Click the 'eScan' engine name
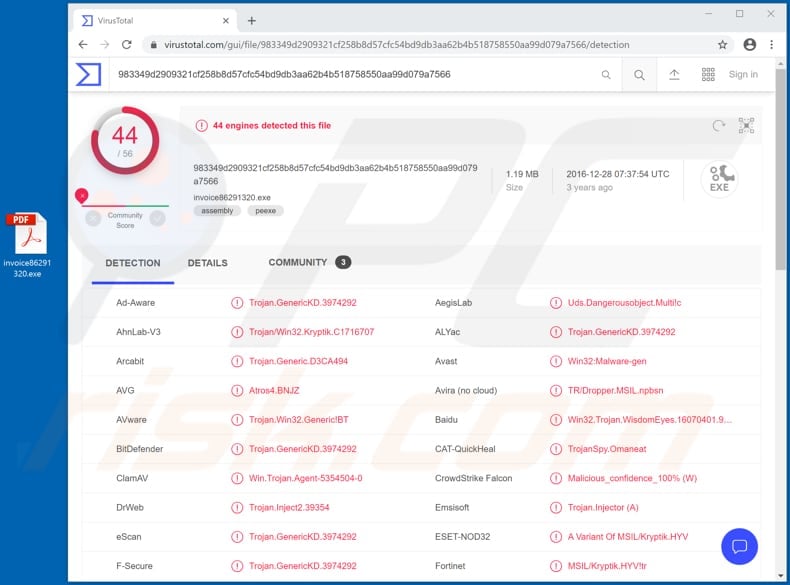Image resolution: width=790 pixels, height=585 pixels. click(x=128, y=537)
